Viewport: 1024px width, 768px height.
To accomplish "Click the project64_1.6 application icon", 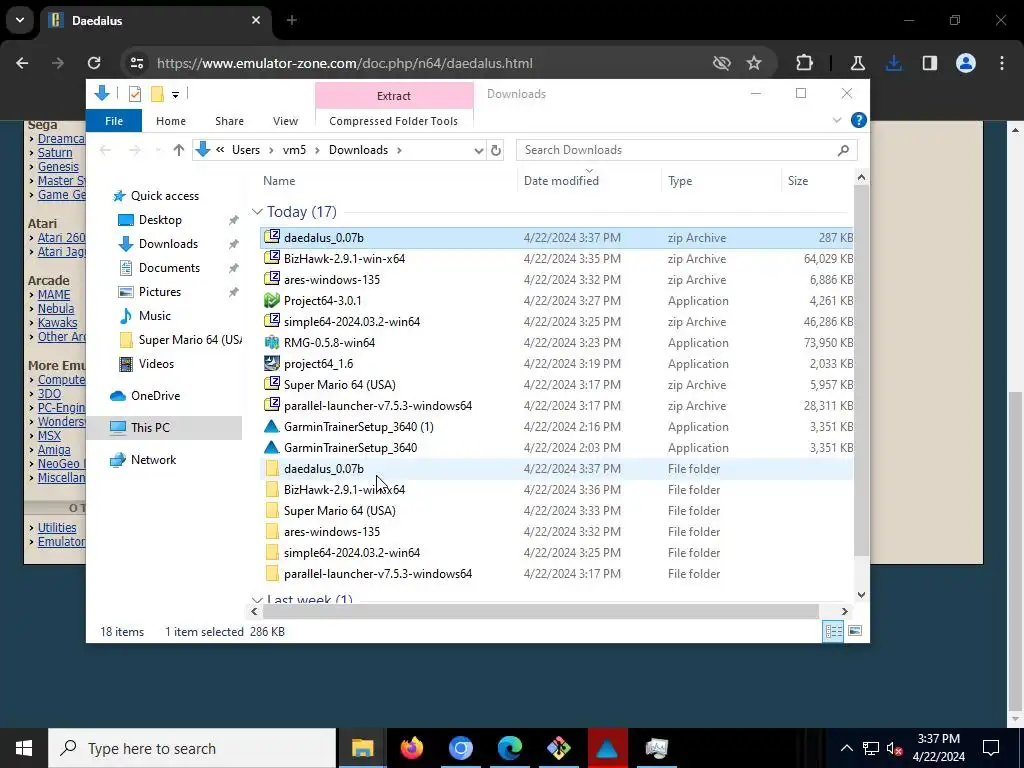I will (x=272, y=363).
